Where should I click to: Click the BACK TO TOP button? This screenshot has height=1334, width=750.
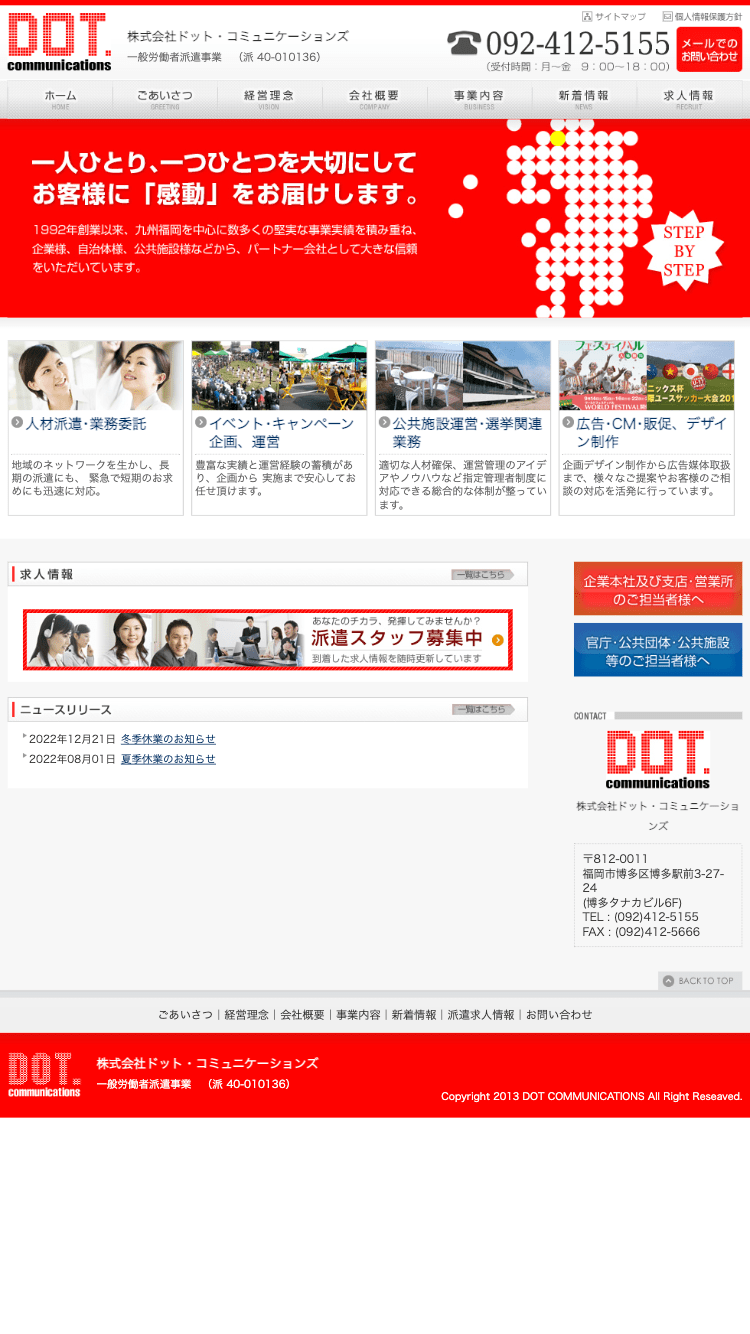click(700, 981)
